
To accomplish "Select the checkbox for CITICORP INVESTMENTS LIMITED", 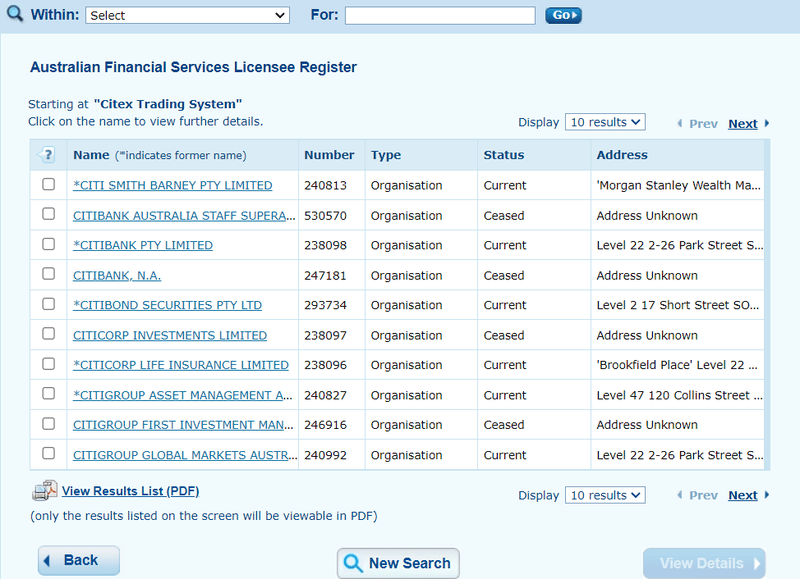I will click(48, 334).
